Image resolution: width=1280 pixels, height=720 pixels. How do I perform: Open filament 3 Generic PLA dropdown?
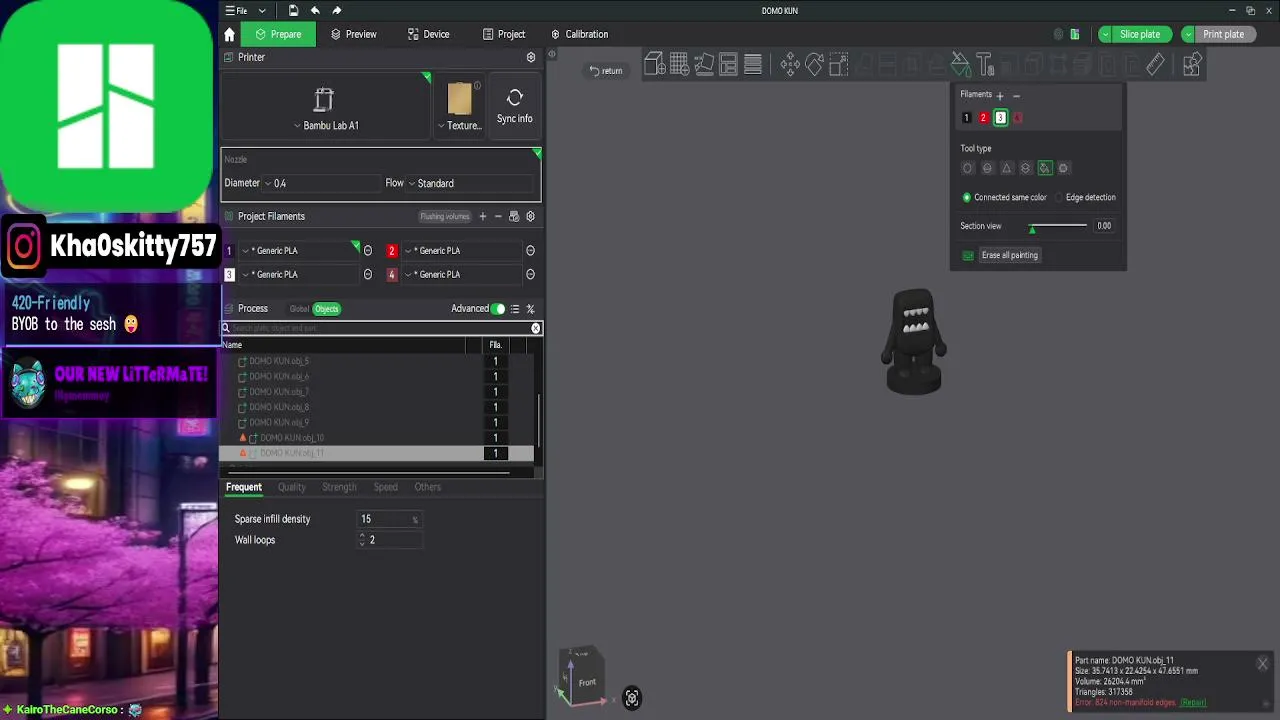(x=298, y=274)
